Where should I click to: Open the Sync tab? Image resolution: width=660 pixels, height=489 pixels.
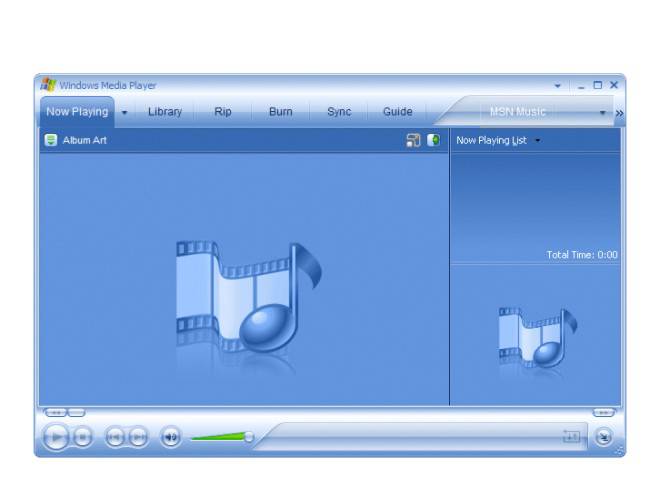(339, 112)
